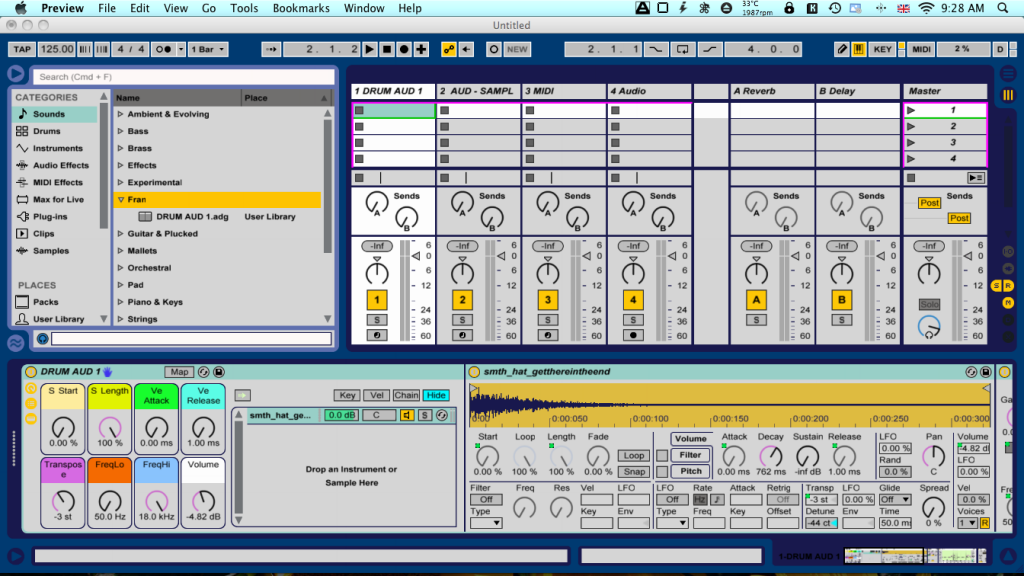1024x576 pixels.
Task: Click the session record circle button
Action: pyautogui.click(x=494, y=49)
